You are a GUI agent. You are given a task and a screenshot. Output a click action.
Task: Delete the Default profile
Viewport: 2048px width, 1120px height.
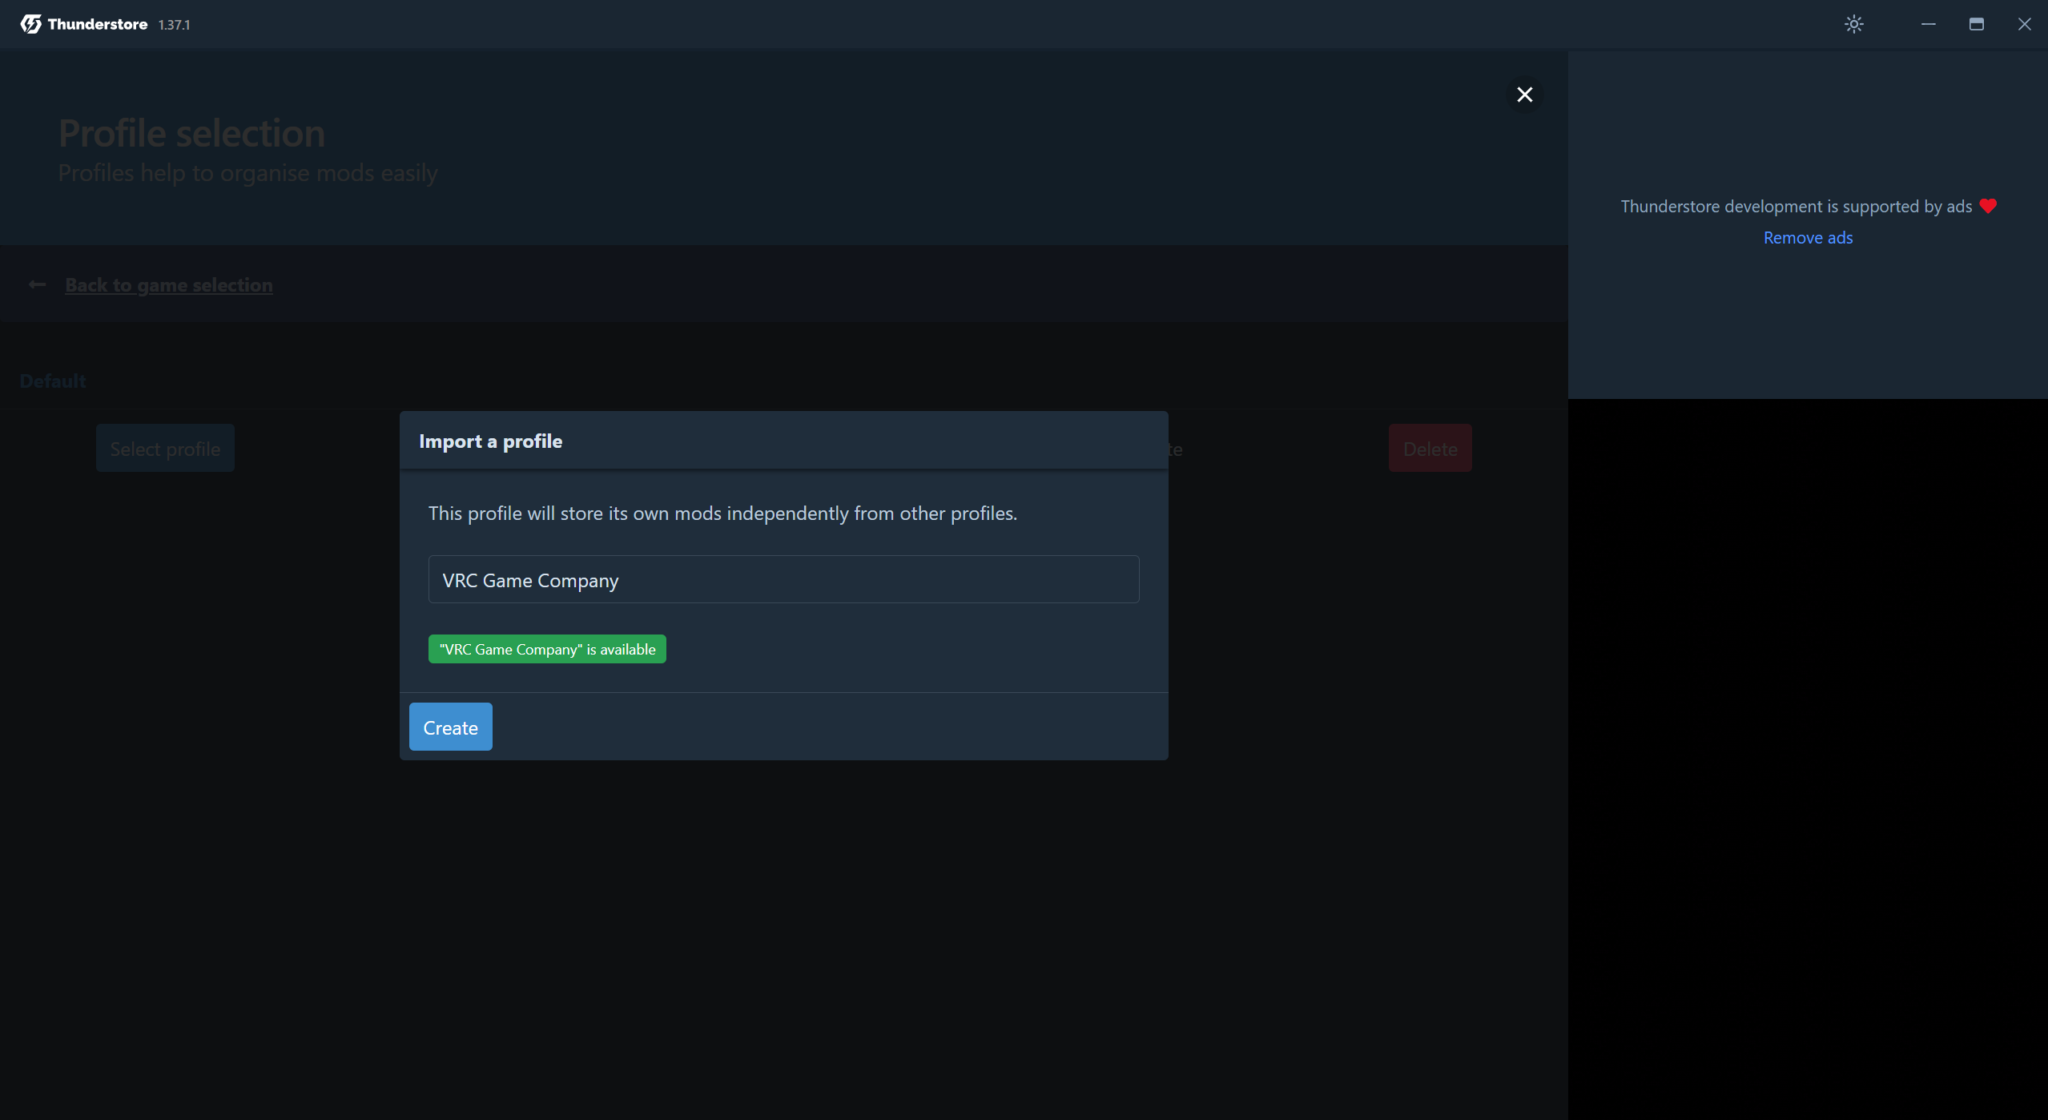(x=1430, y=448)
